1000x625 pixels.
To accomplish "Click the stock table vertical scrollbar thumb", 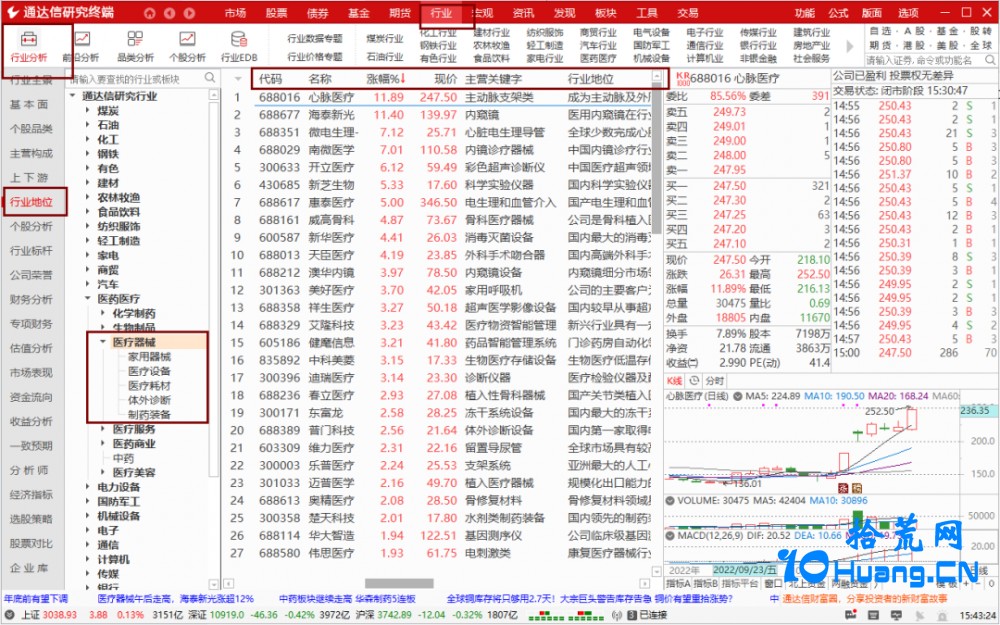I will pyautogui.click(x=657, y=160).
